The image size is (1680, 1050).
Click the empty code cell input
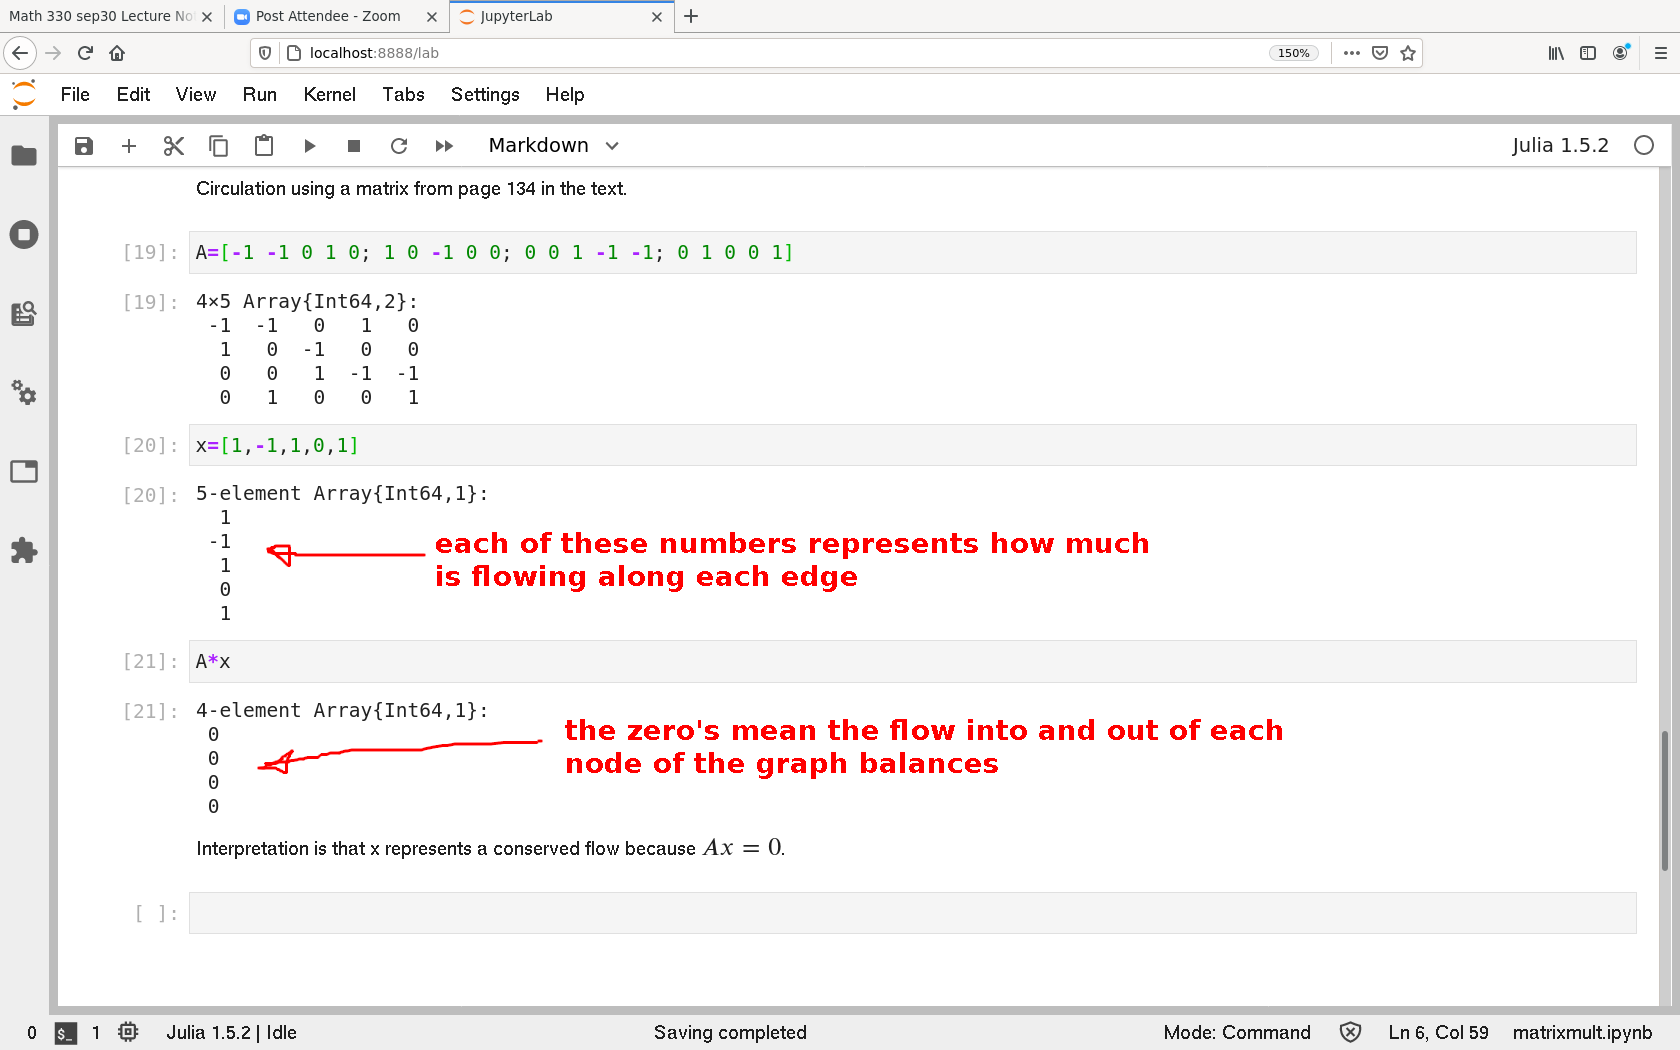coord(911,913)
